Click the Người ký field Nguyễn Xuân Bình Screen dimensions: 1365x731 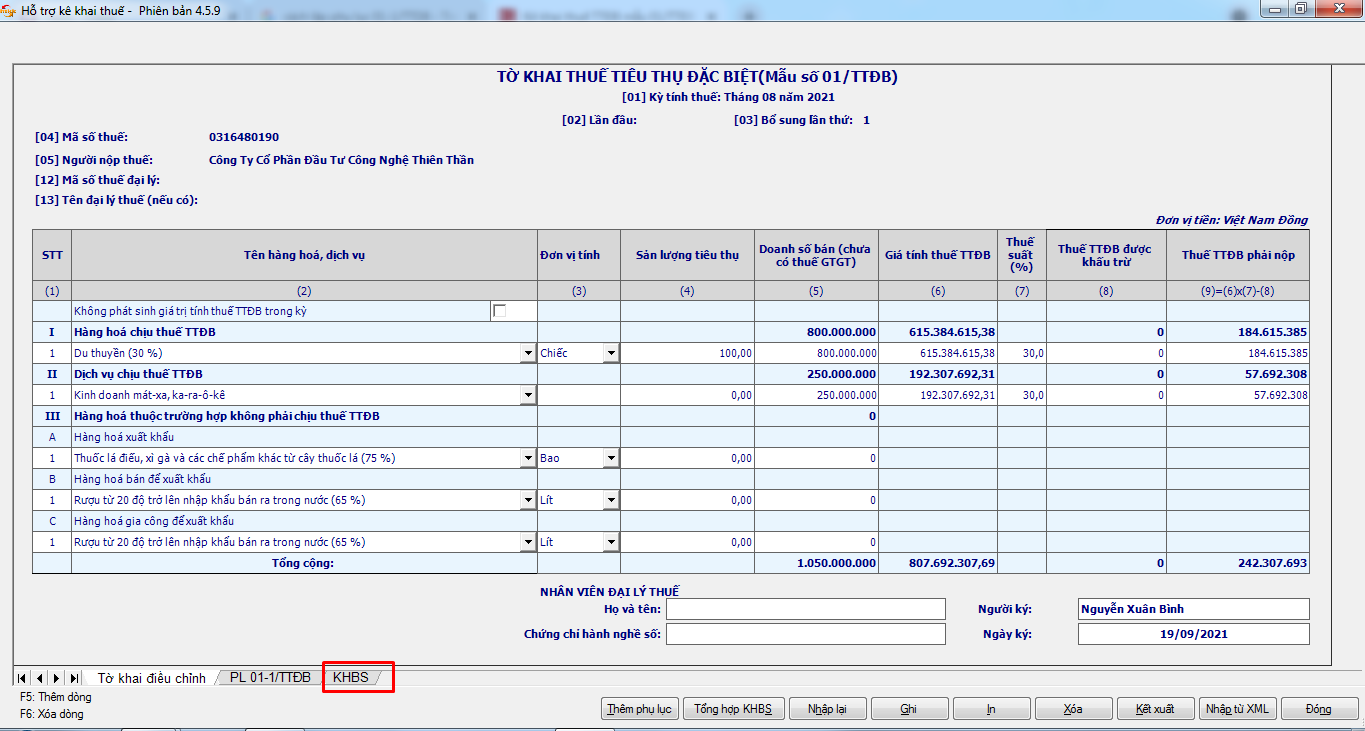(1193, 609)
